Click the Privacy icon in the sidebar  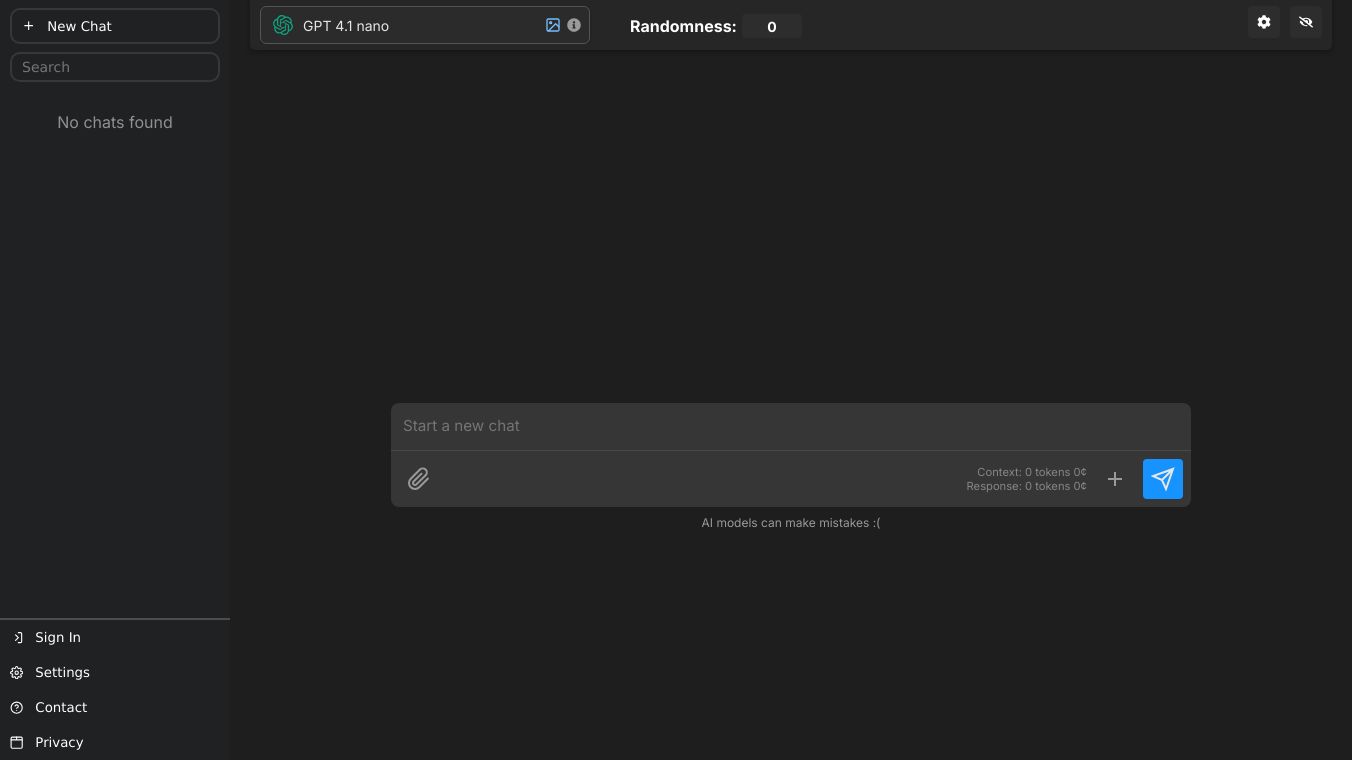pyautogui.click(x=17, y=742)
